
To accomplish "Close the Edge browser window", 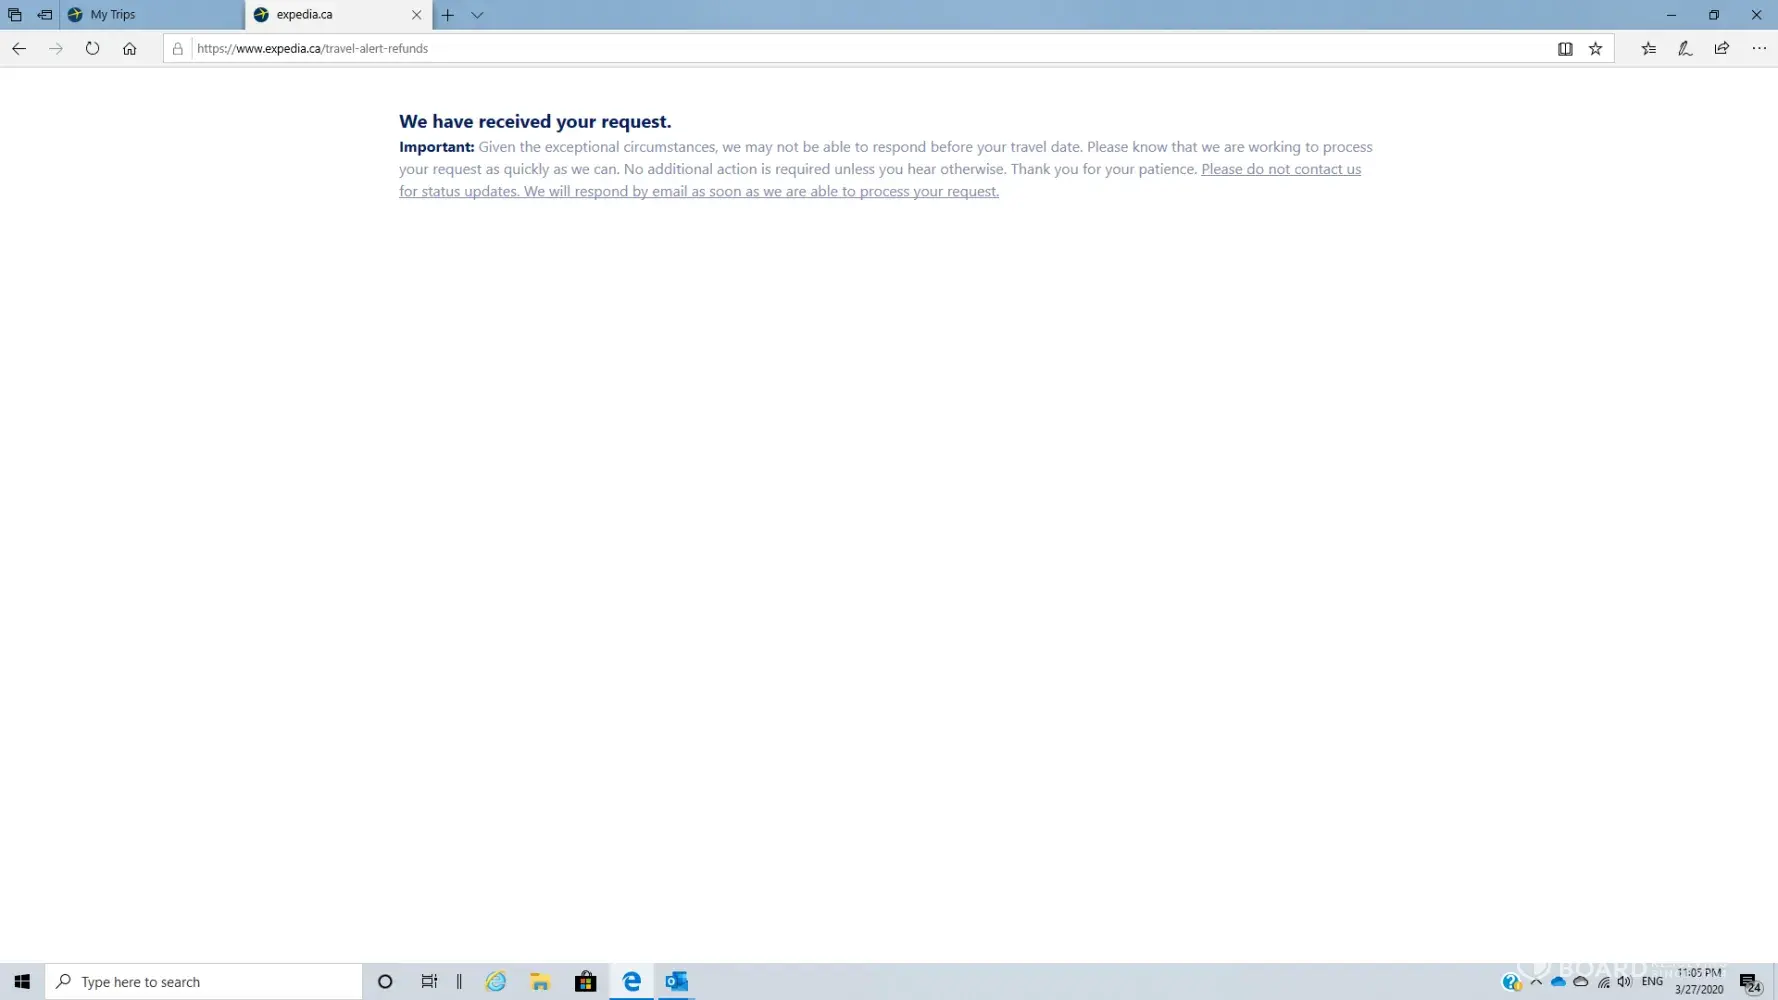I will click(x=1757, y=15).
